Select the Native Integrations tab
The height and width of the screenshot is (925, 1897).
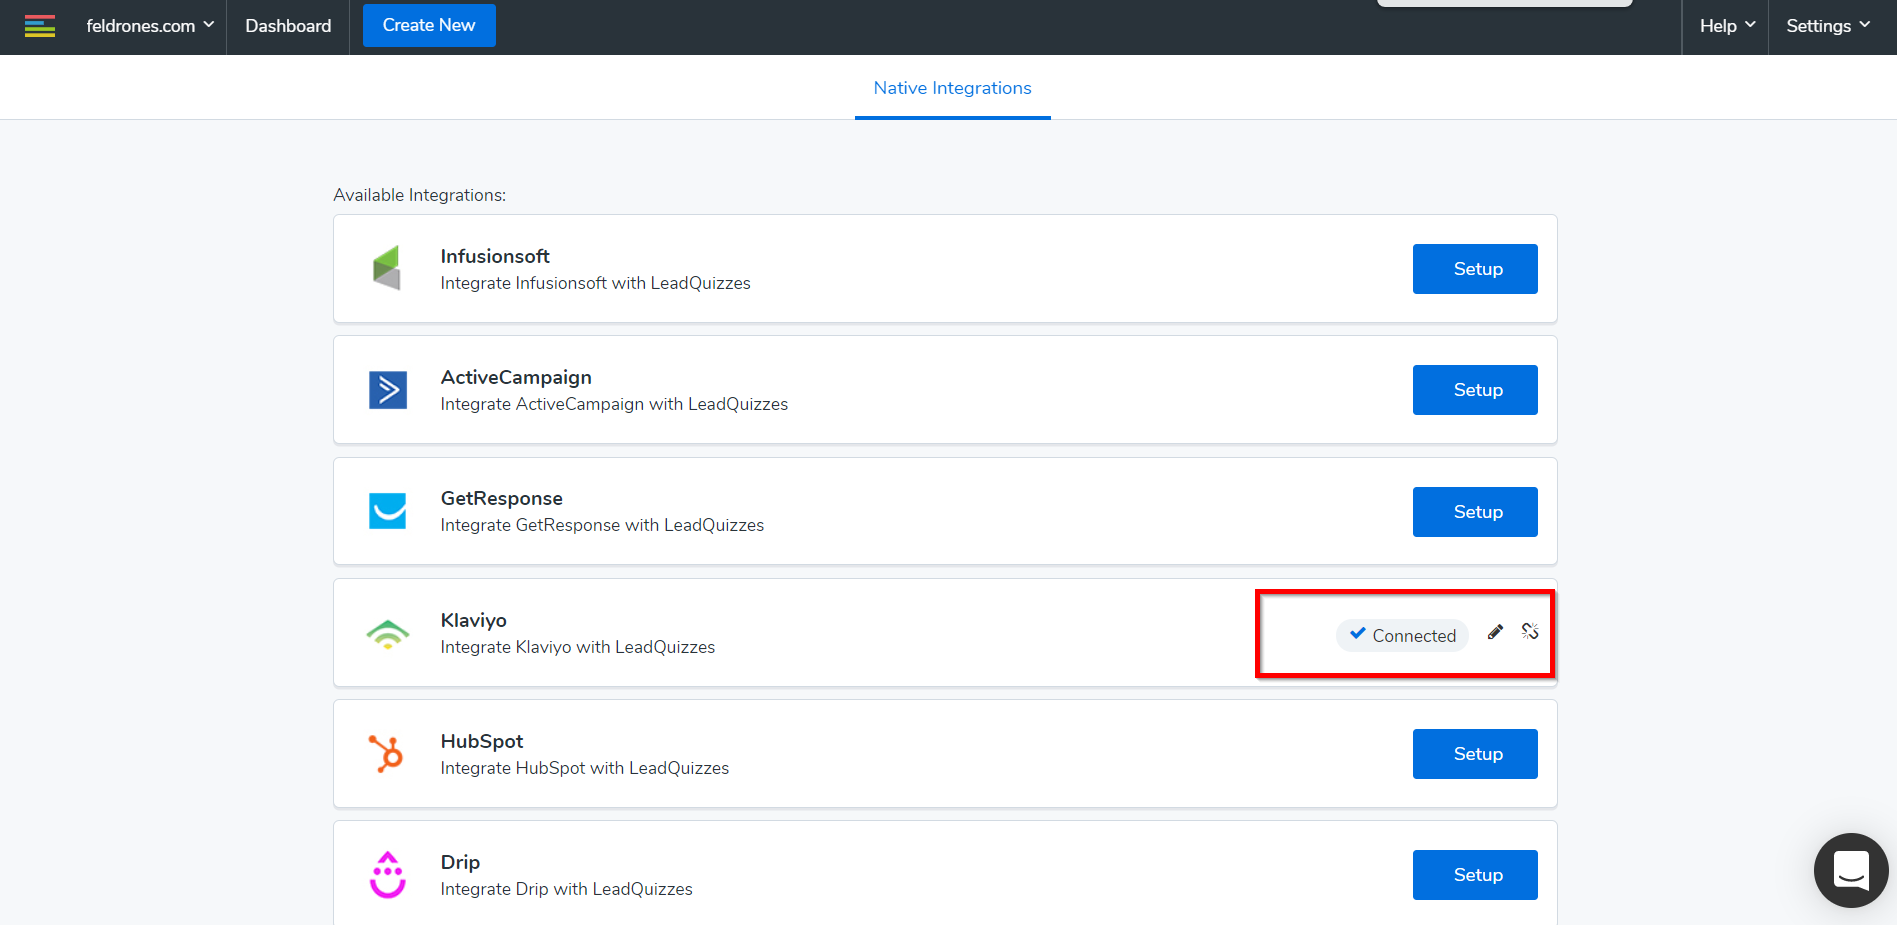coord(952,88)
